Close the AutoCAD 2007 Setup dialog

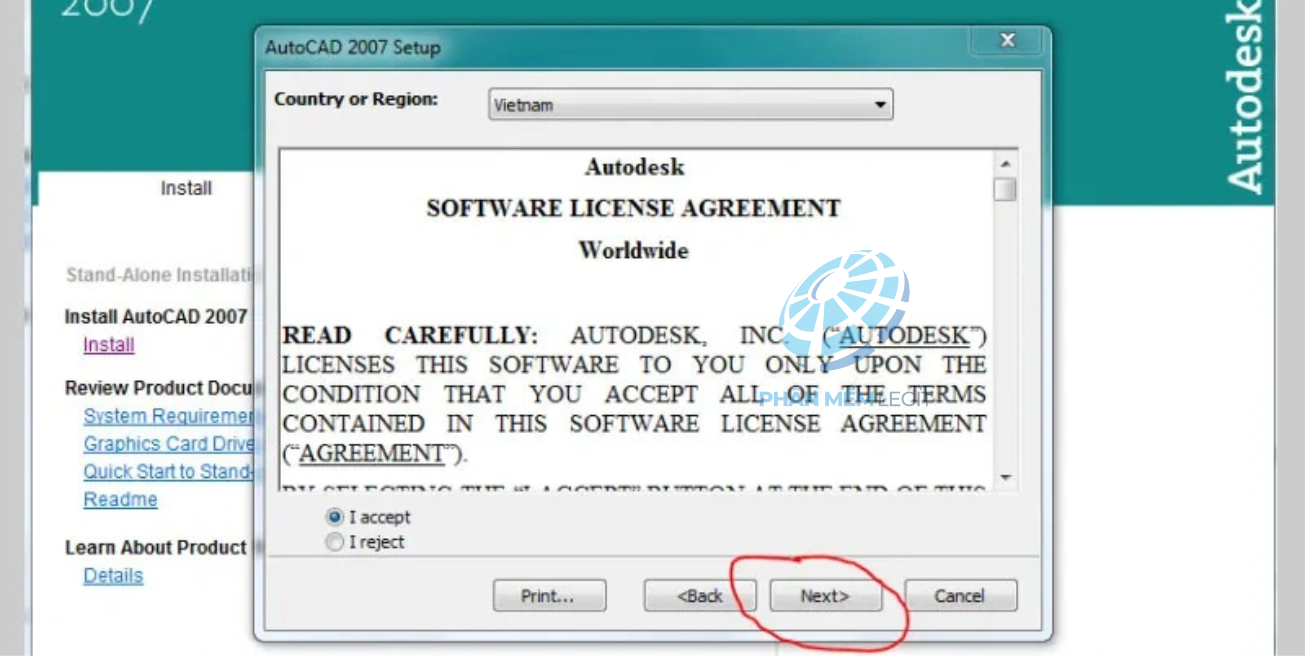click(x=1007, y=41)
